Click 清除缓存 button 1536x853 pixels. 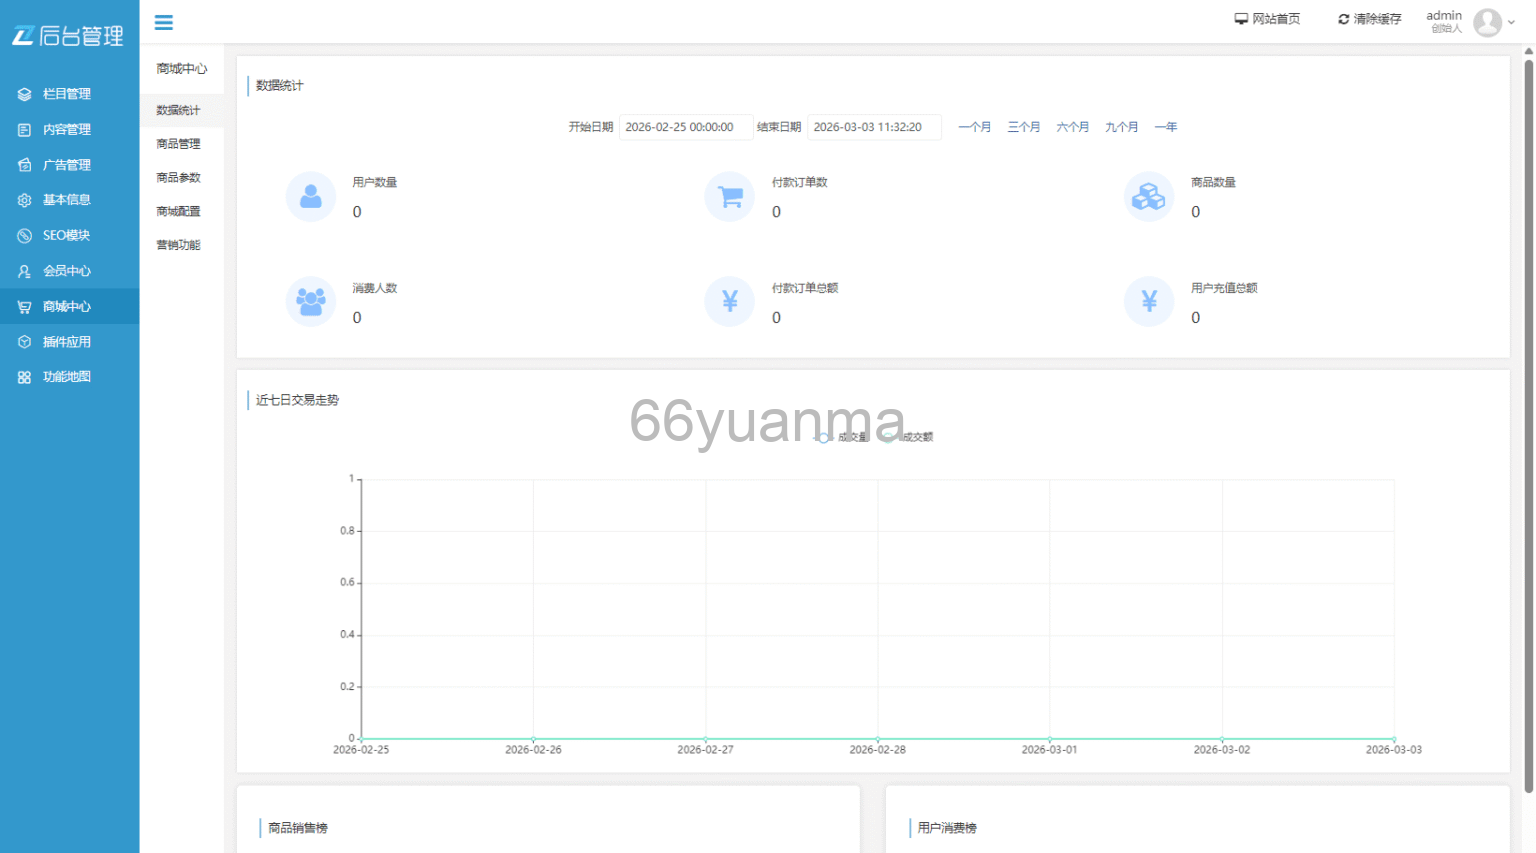1377,19
